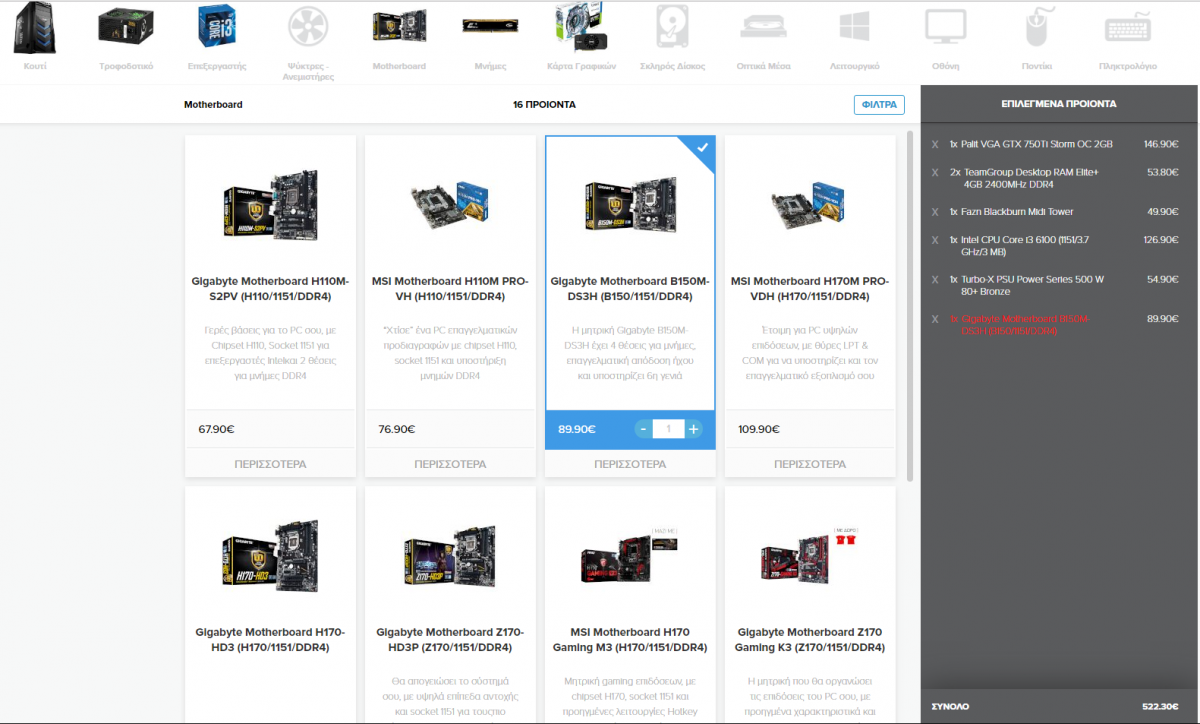Select the Motherboard category icon in top bar
The image size is (1200, 724).
(399, 28)
